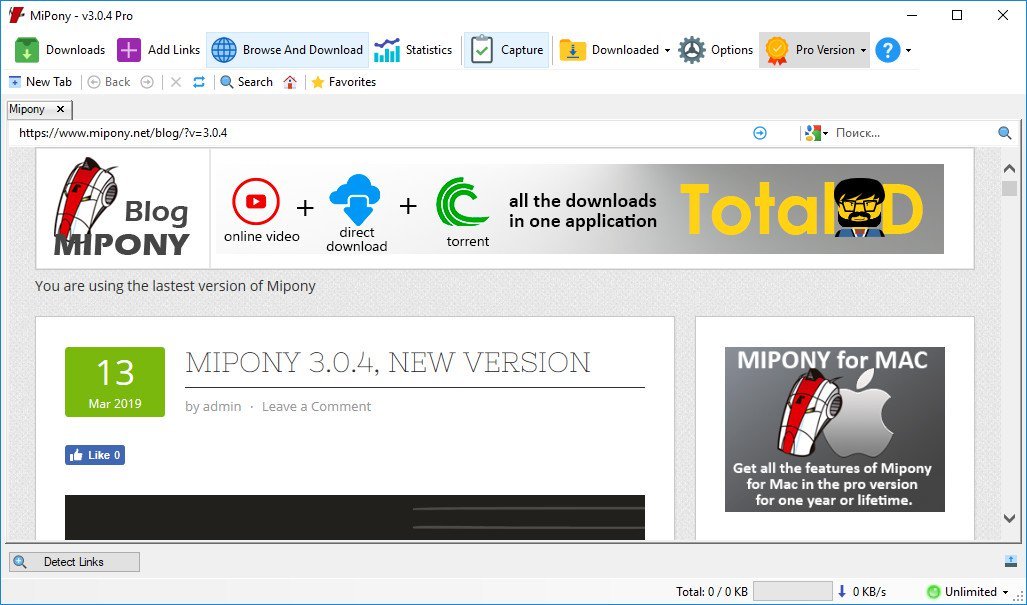Open the Google search engine dropdown
The image size is (1027, 605).
tap(816, 134)
